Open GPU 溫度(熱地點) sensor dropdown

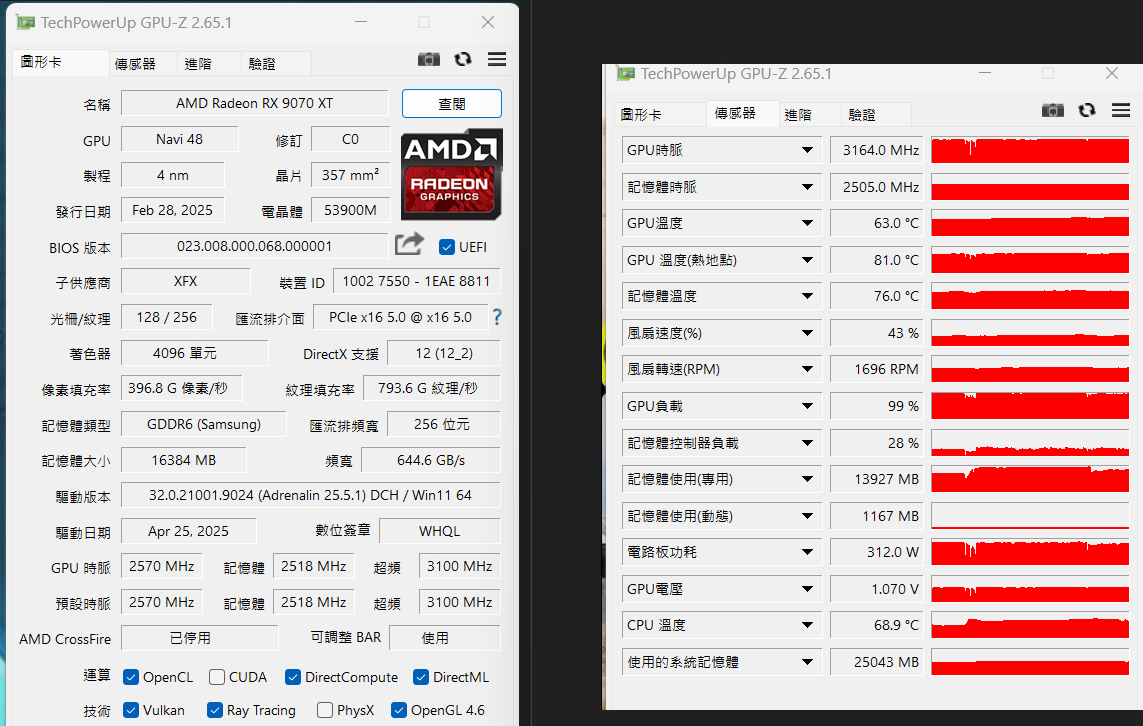pos(807,259)
